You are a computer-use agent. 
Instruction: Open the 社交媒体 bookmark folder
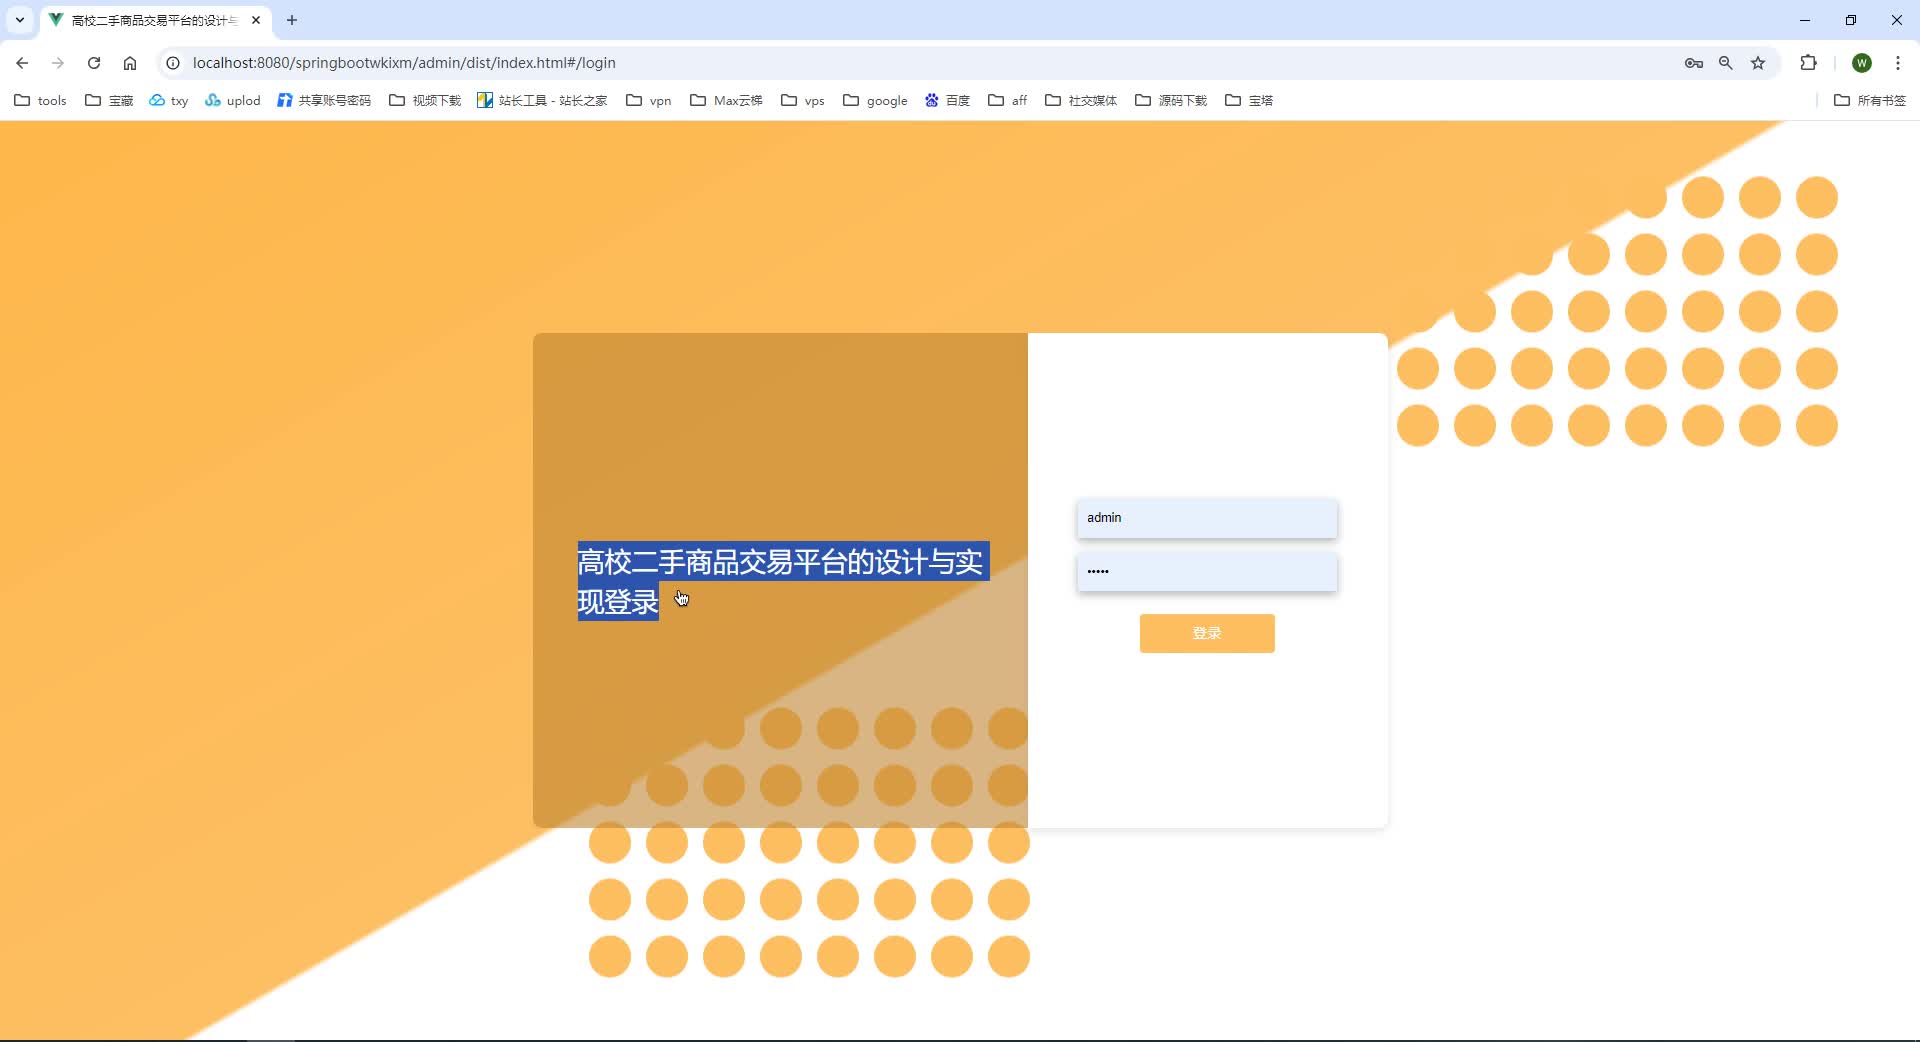(x=1081, y=100)
